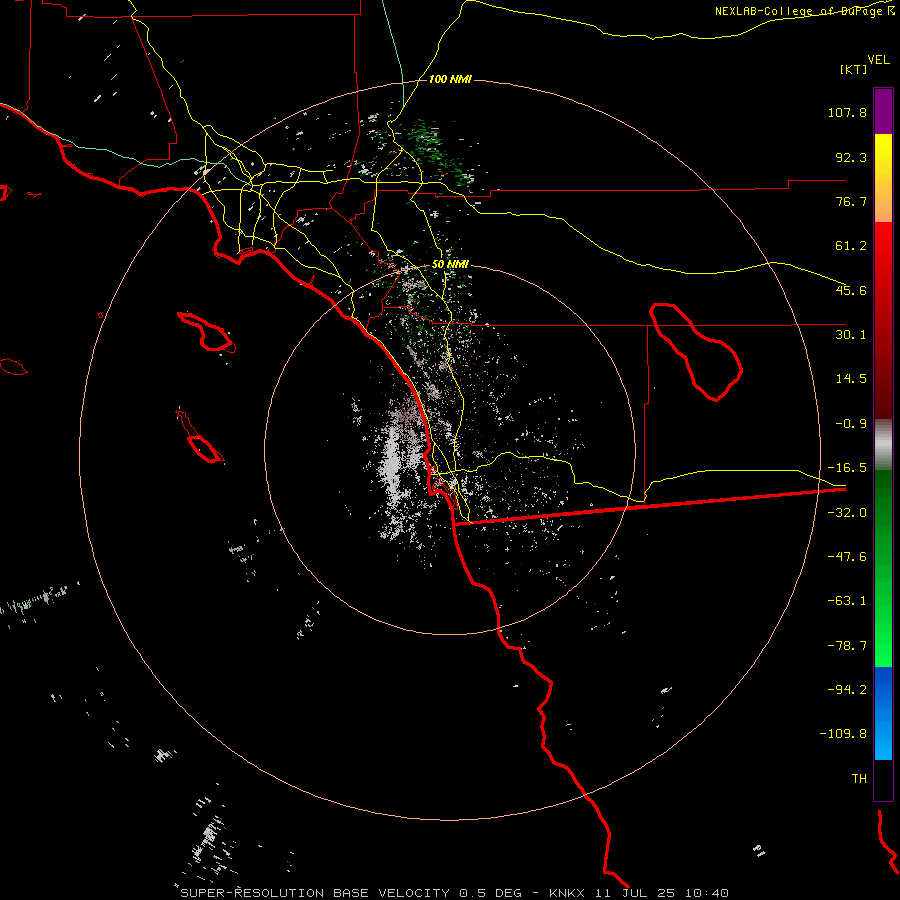Click the gray near-zero segment of the color bar

(883, 444)
